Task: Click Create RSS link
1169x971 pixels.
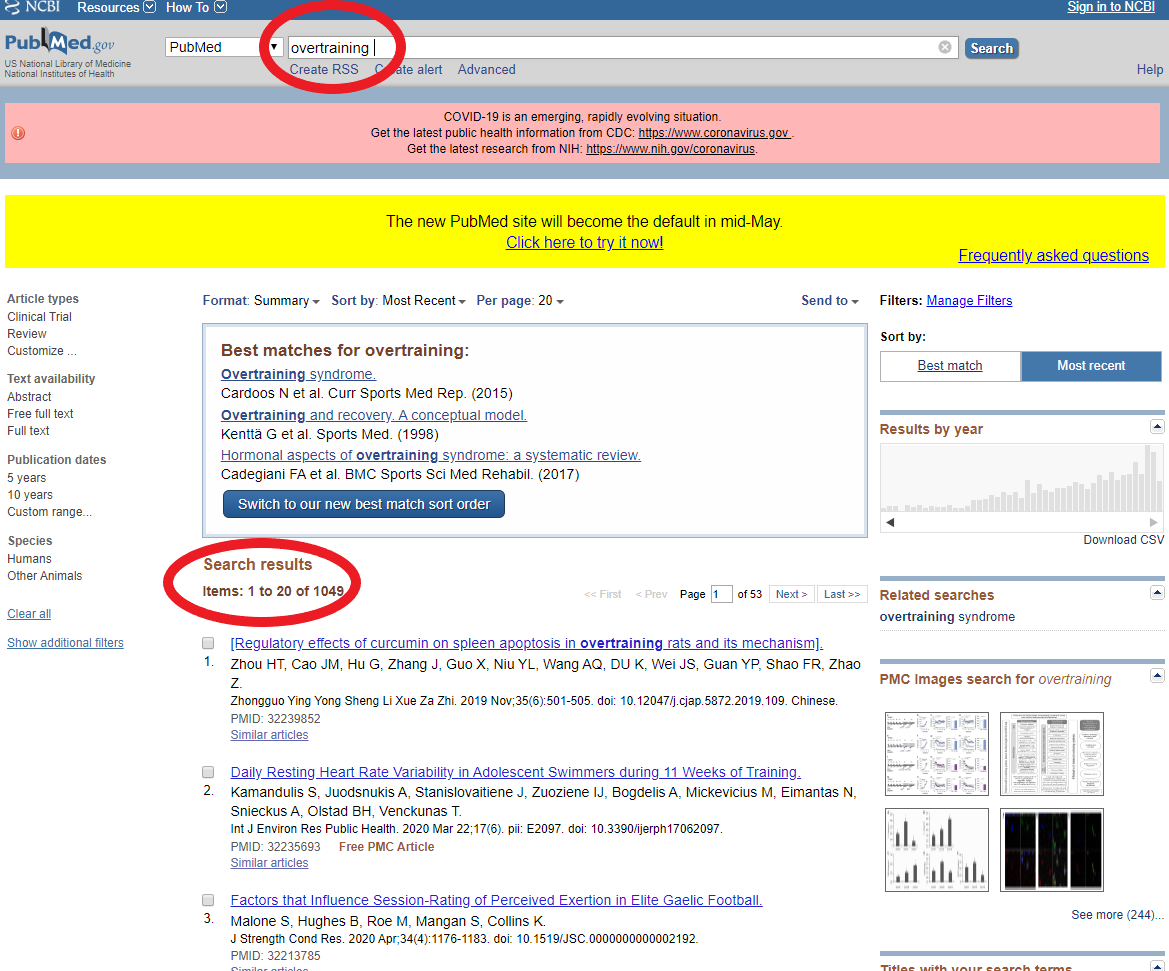Action: pos(324,69)
